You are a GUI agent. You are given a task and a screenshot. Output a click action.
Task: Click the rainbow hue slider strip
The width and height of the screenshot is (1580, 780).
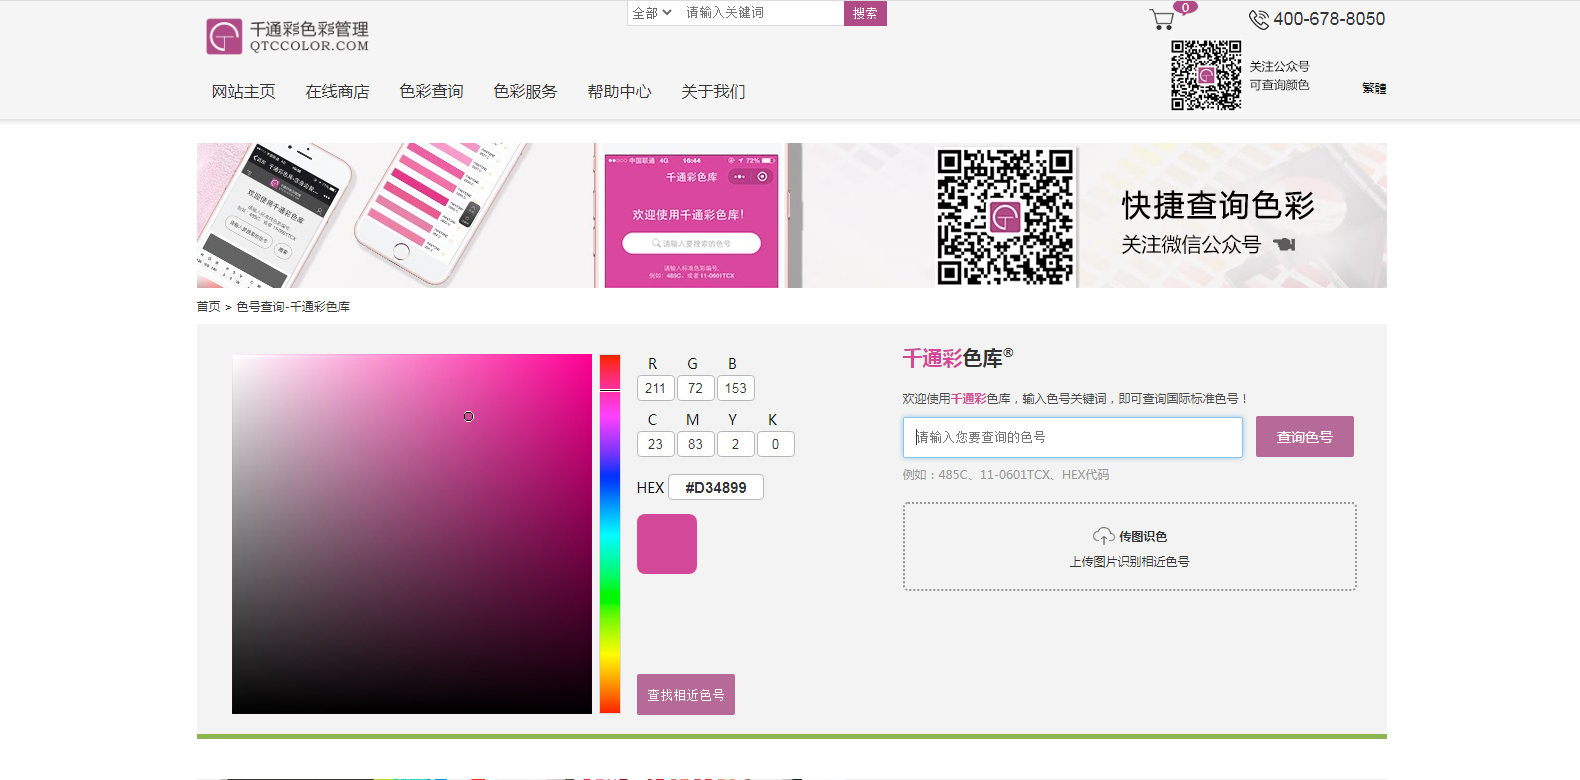coord(610,533)
